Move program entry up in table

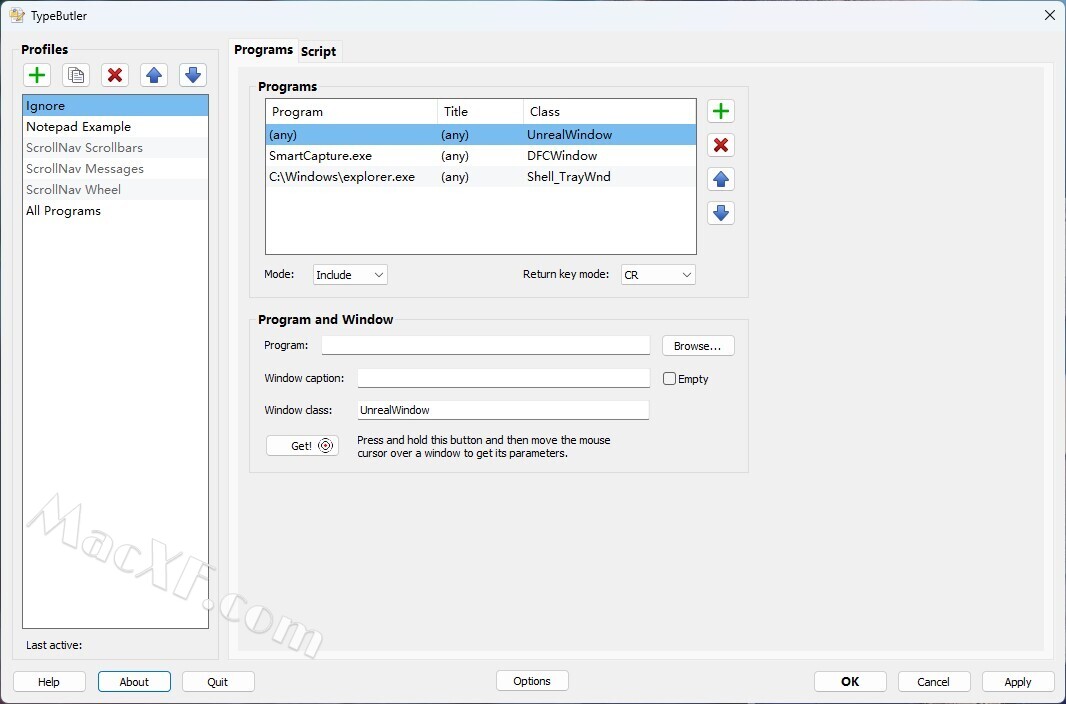click(721, 179)
